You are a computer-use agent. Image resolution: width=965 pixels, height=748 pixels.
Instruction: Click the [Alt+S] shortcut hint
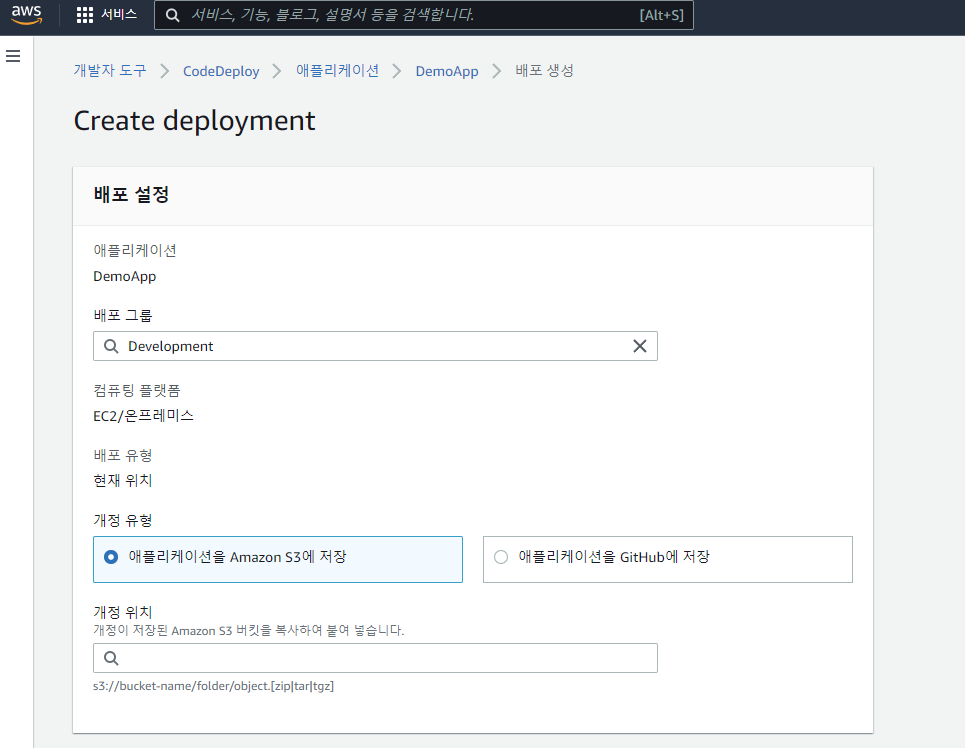(x=662, y=15)
